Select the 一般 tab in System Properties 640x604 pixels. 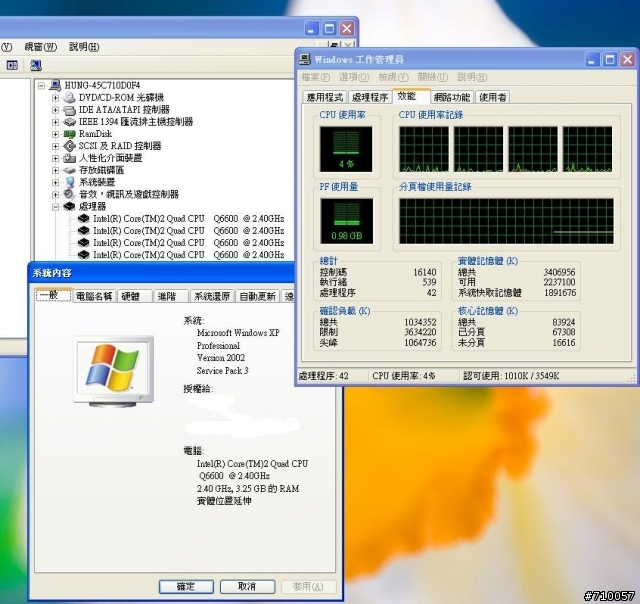pyautogui.click(x=53, y=295)
